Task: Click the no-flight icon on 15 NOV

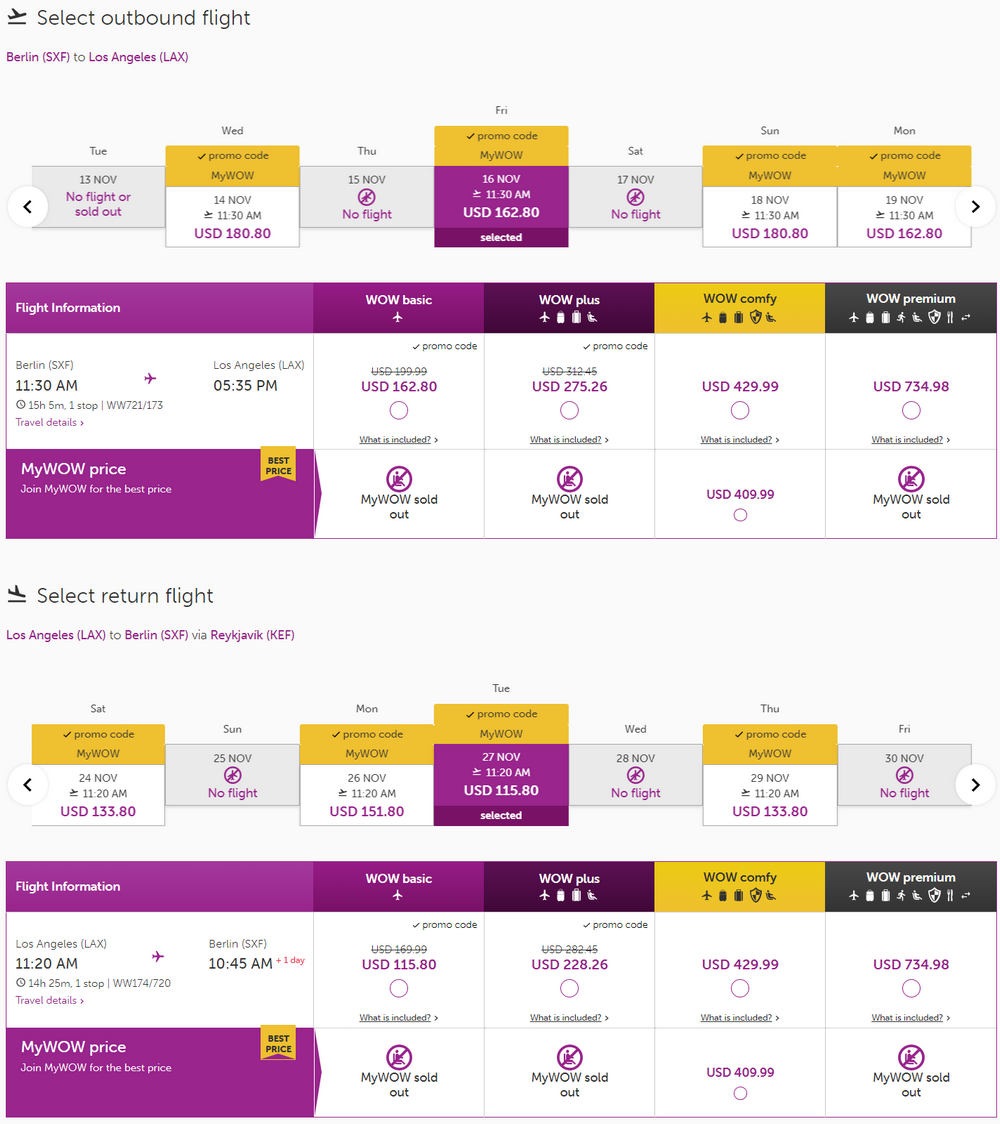Action: (x=366, y=197)
